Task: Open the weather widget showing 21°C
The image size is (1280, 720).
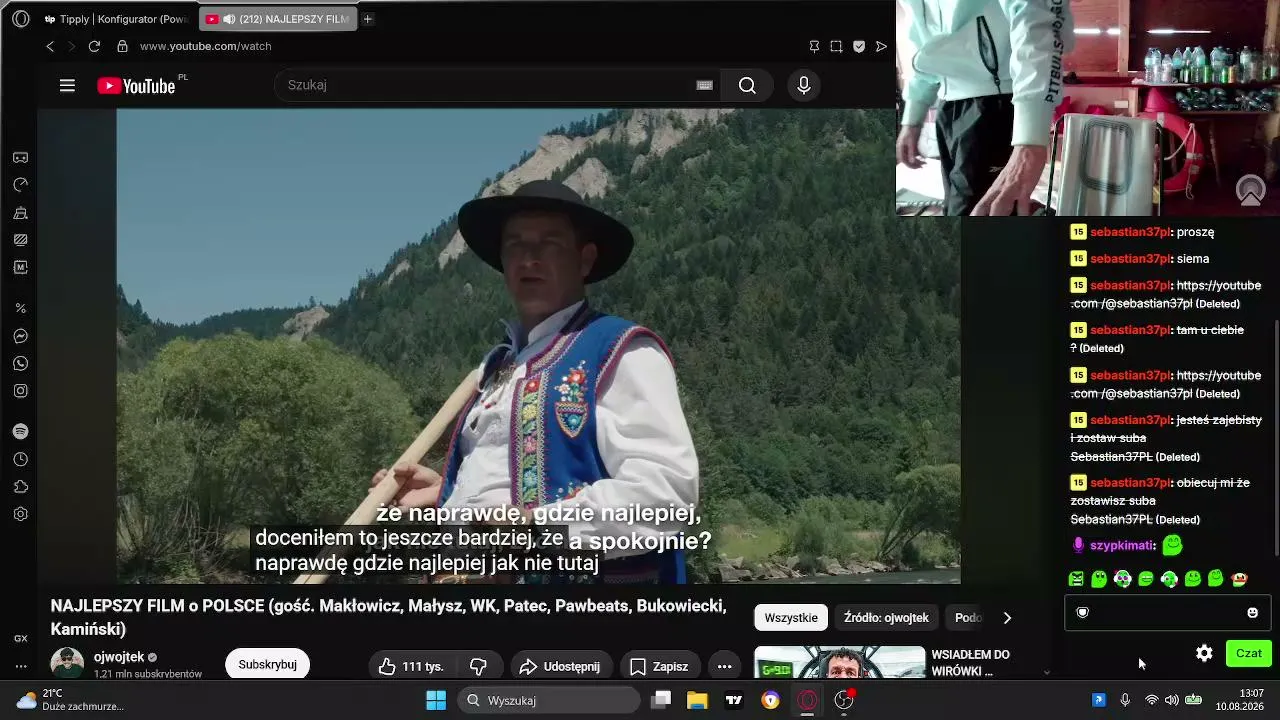Action: (x=70, y=700)
